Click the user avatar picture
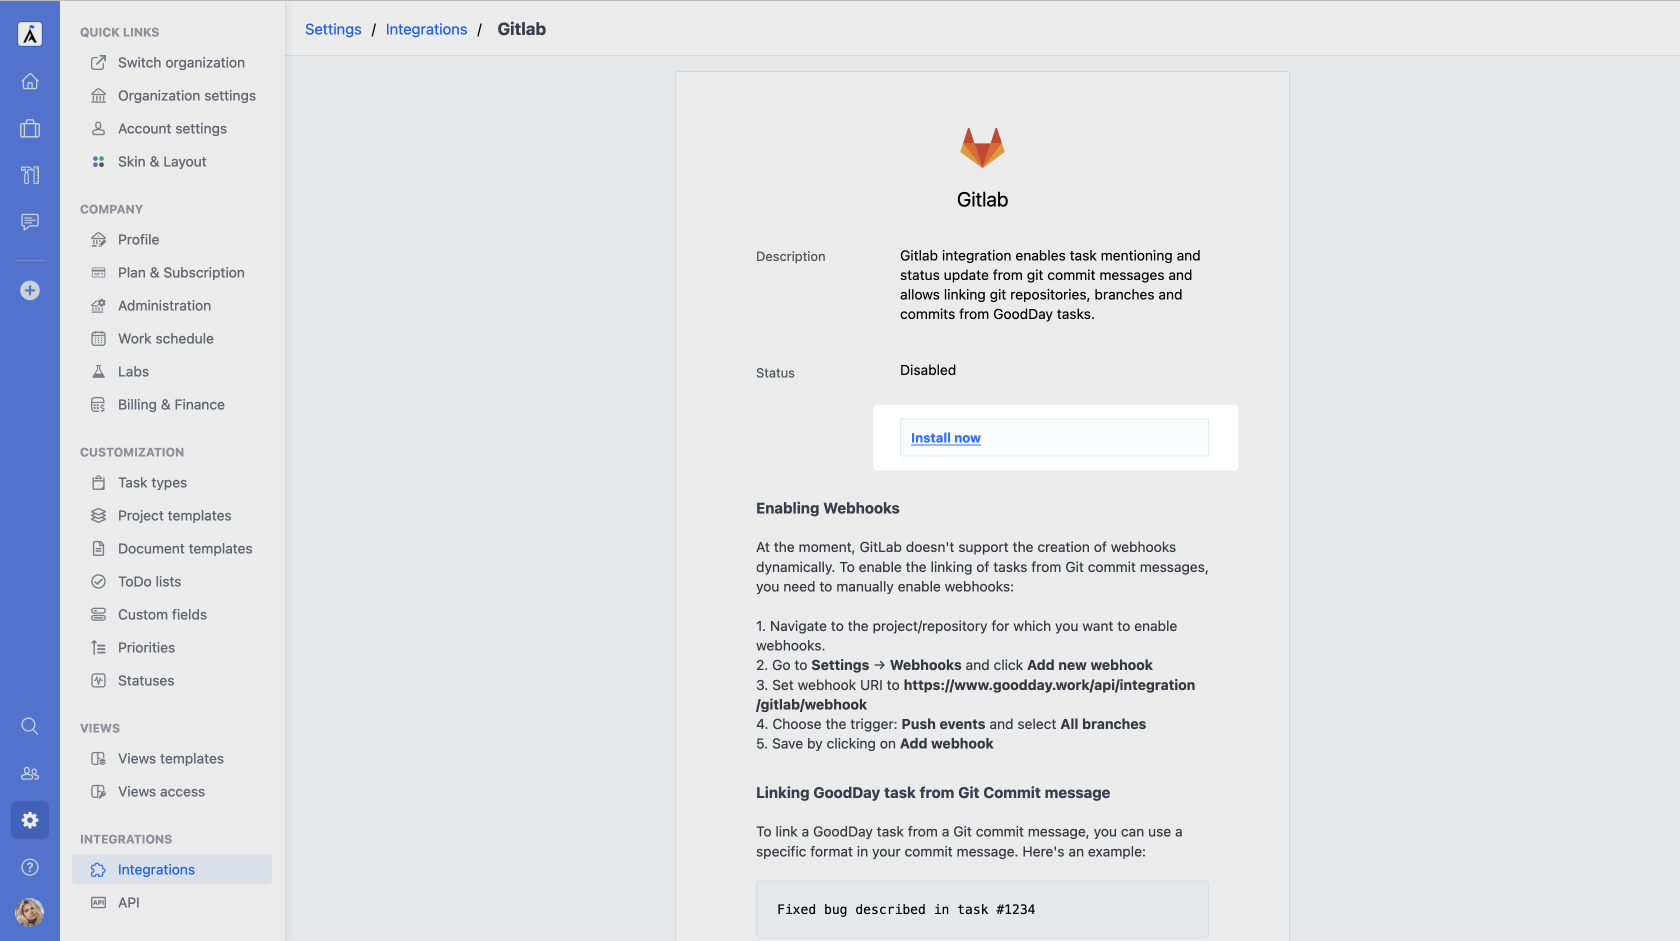The height and width of the screenshot is (941, 1680). [x=30, y=912]
